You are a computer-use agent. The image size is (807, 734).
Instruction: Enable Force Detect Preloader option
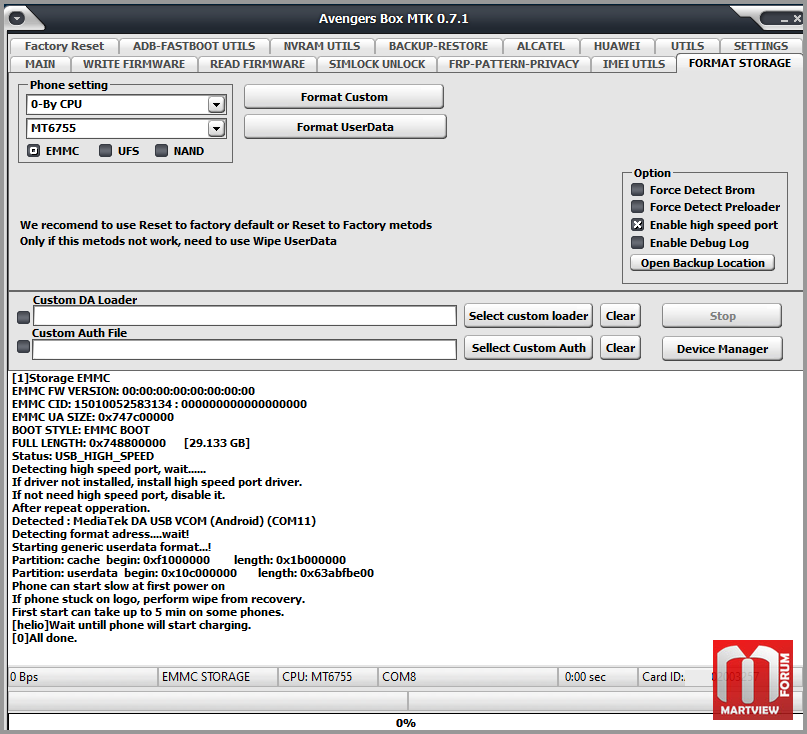click(x=637, y=206)
